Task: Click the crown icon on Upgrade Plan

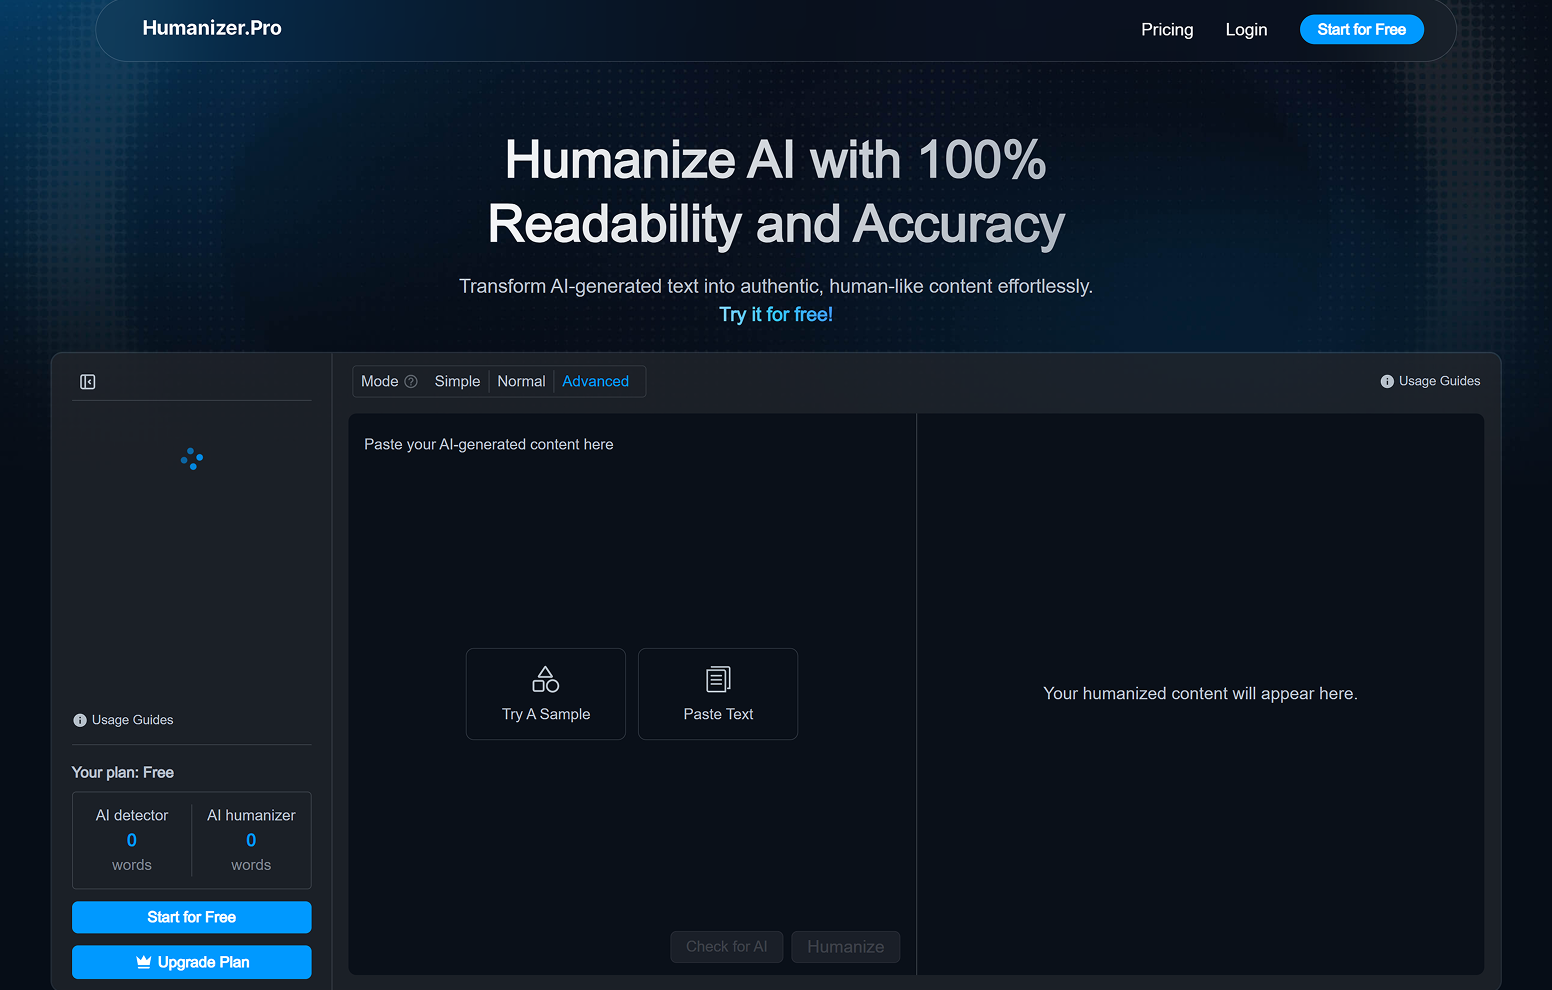Action: click(x=144, y=962)
